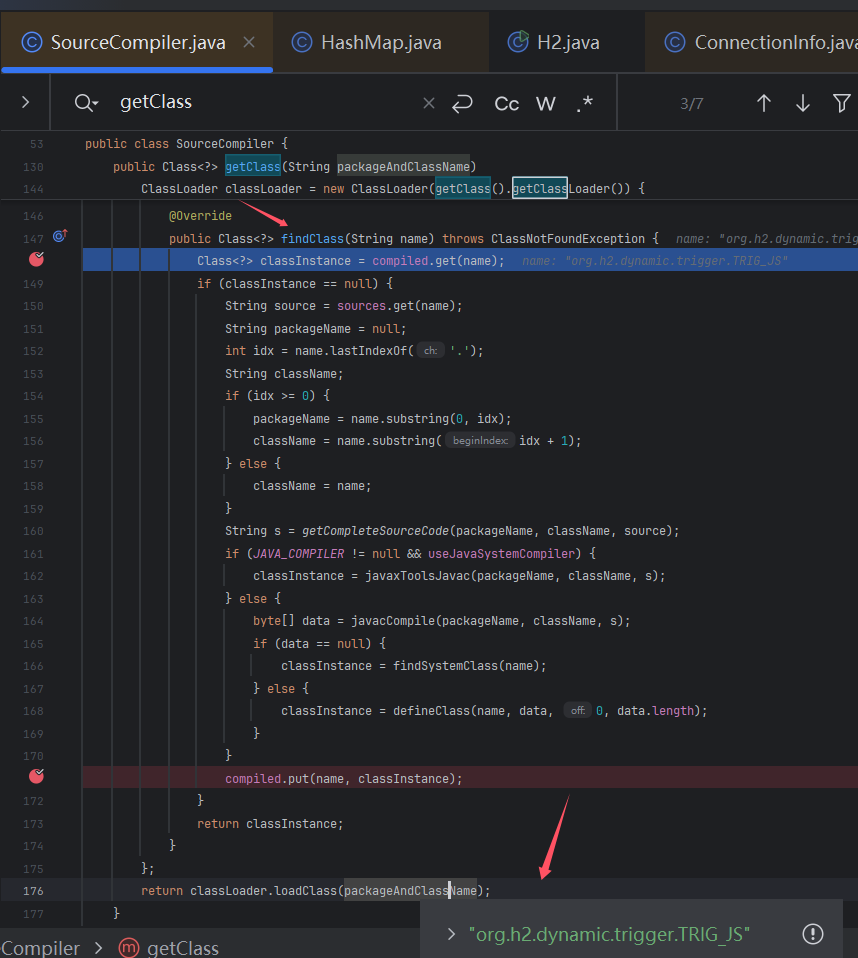Viewport: 858px width, 958px height.
Task: Insert new line in search field
Action: [463, 103]
